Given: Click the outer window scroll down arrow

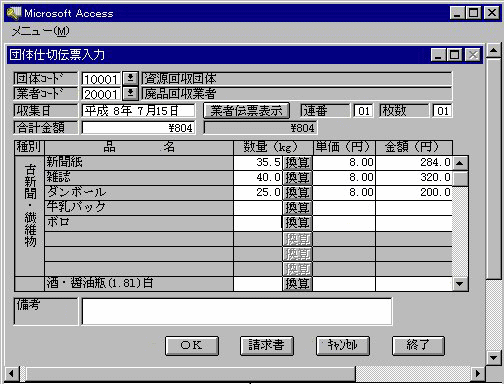Looking at the screenshot, I should [493, 358].
